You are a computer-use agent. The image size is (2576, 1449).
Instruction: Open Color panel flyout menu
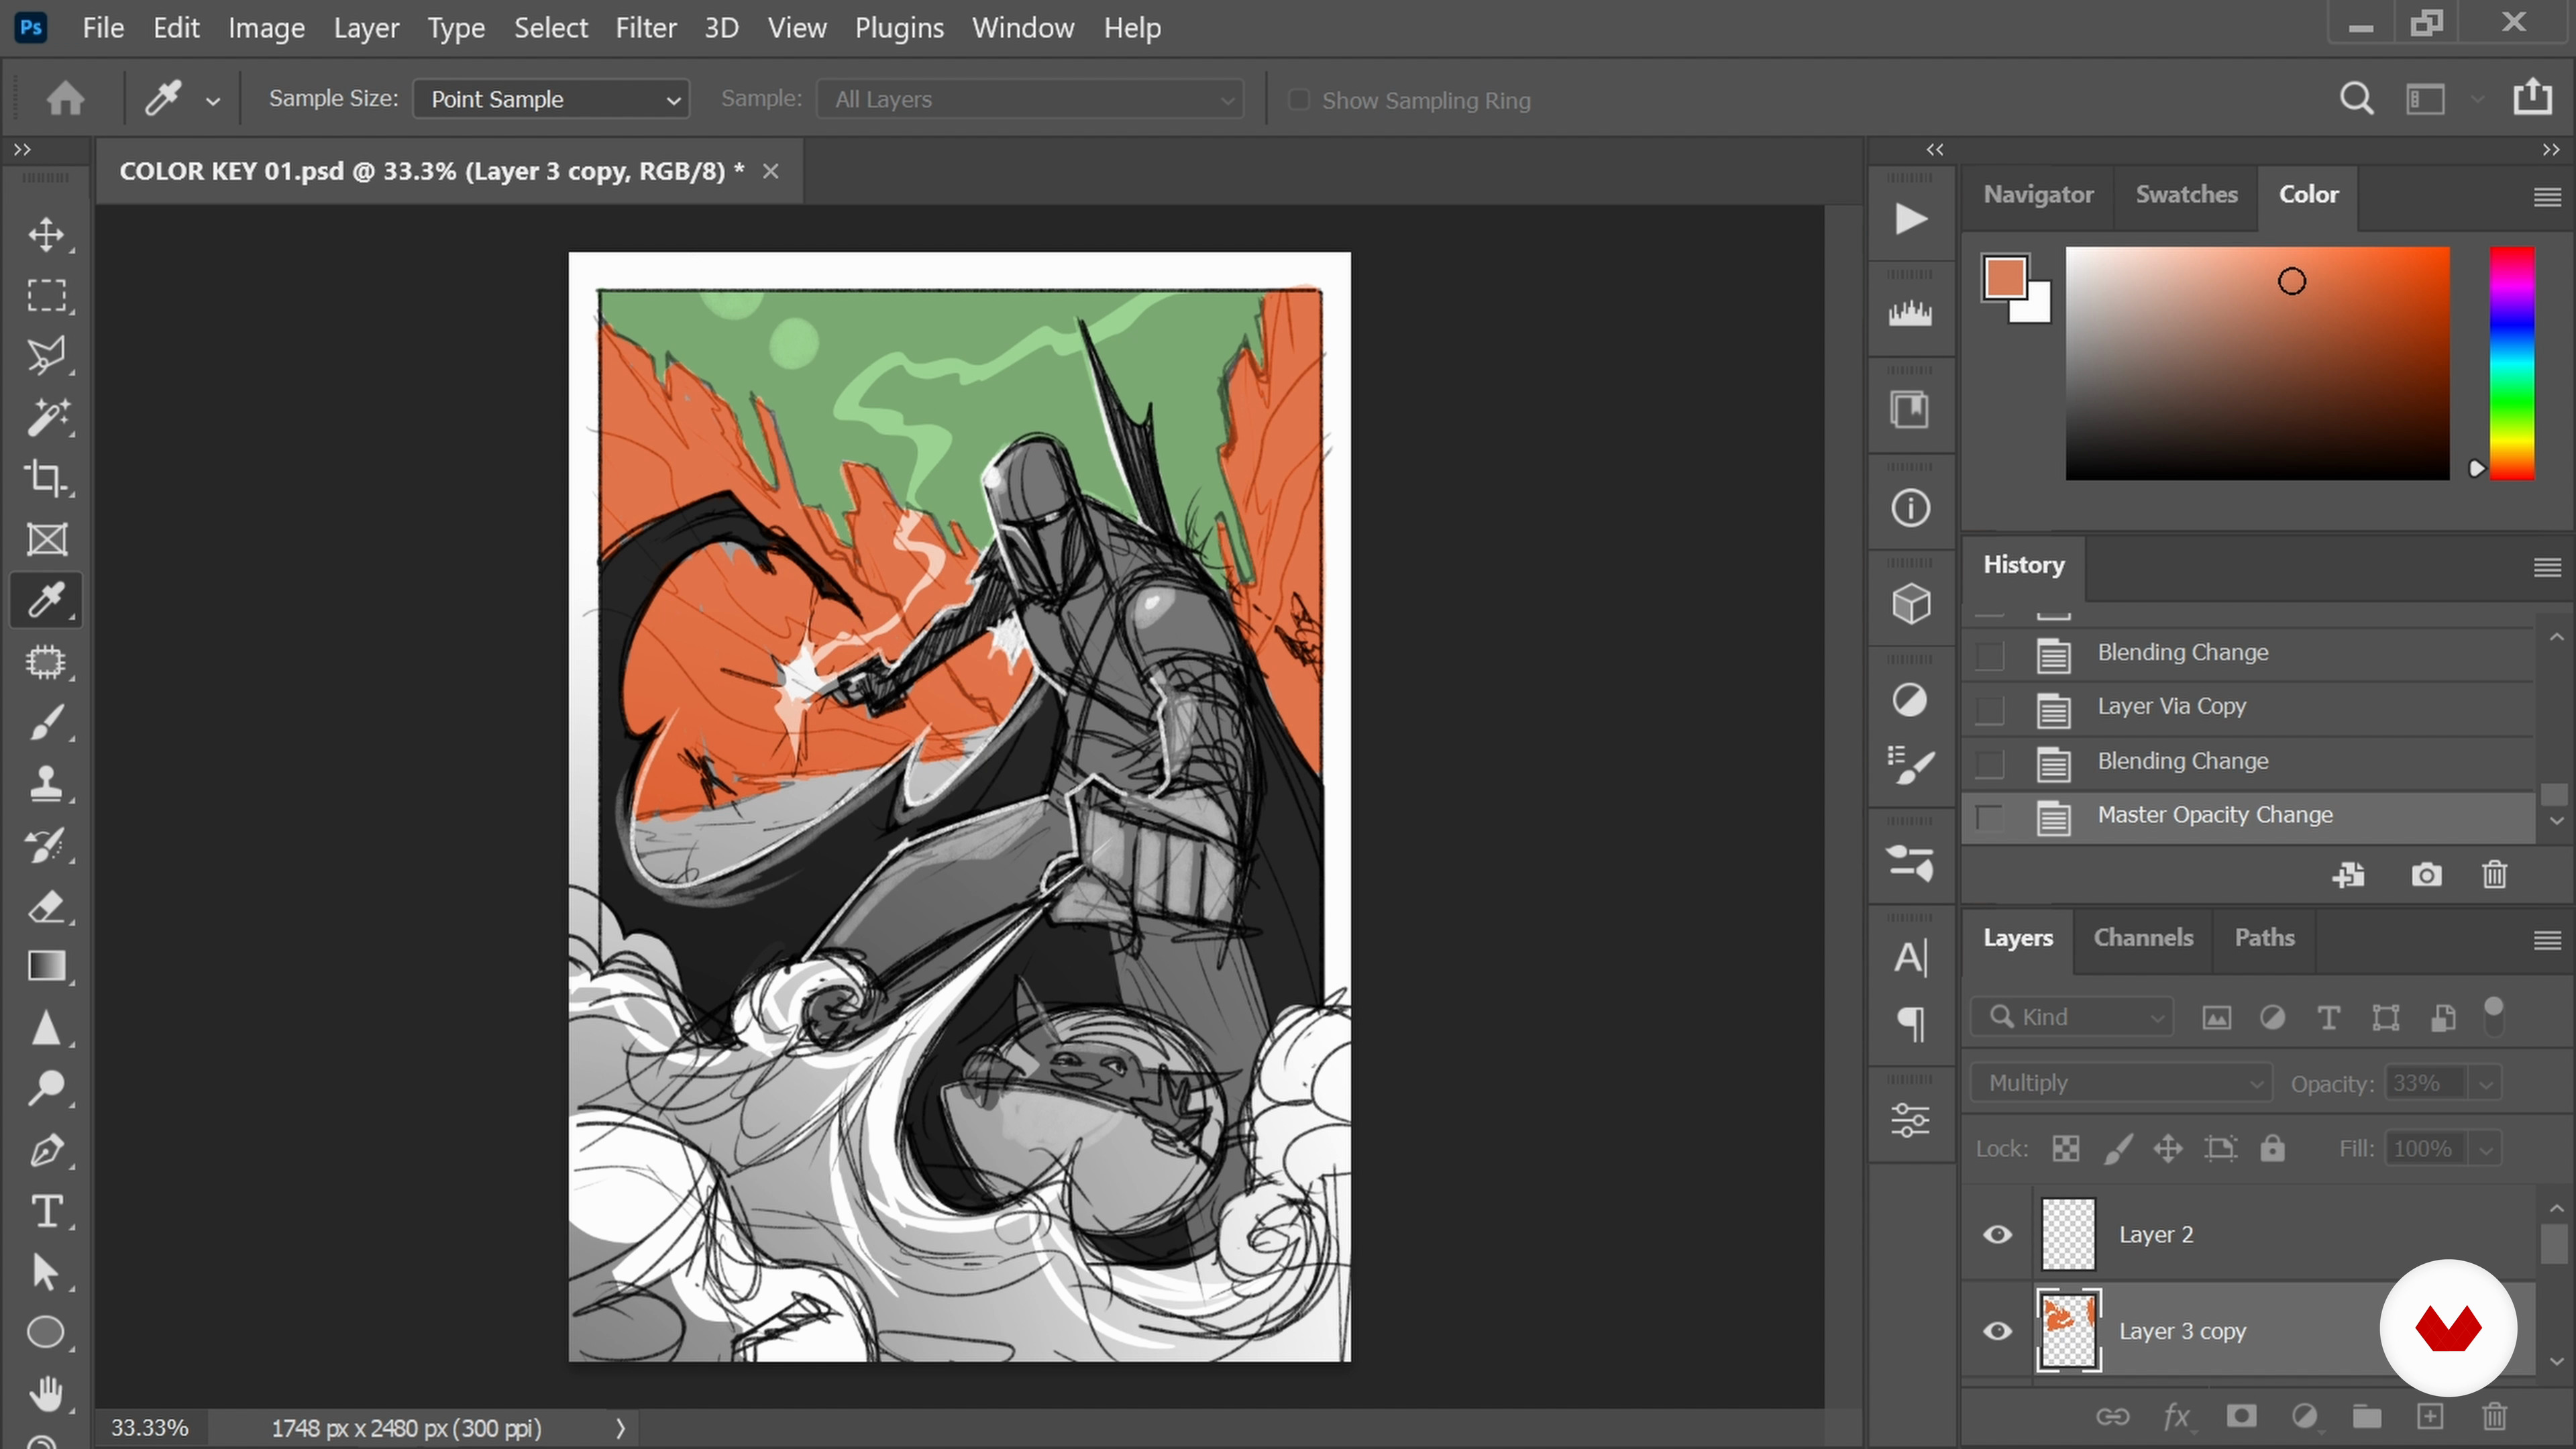2547,197
